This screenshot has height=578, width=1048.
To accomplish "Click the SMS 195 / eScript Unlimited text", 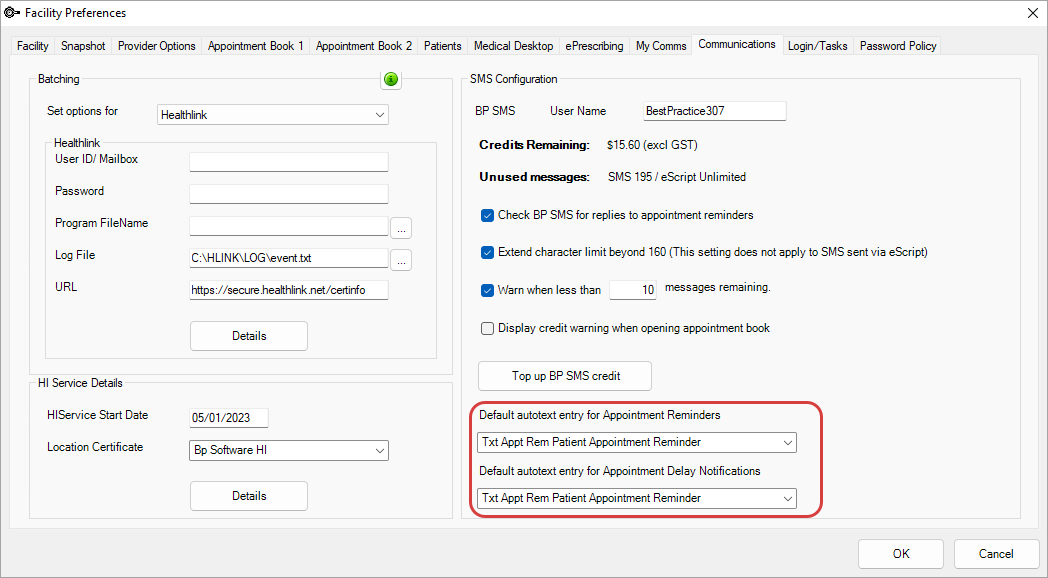I will (x=676, y=177).
